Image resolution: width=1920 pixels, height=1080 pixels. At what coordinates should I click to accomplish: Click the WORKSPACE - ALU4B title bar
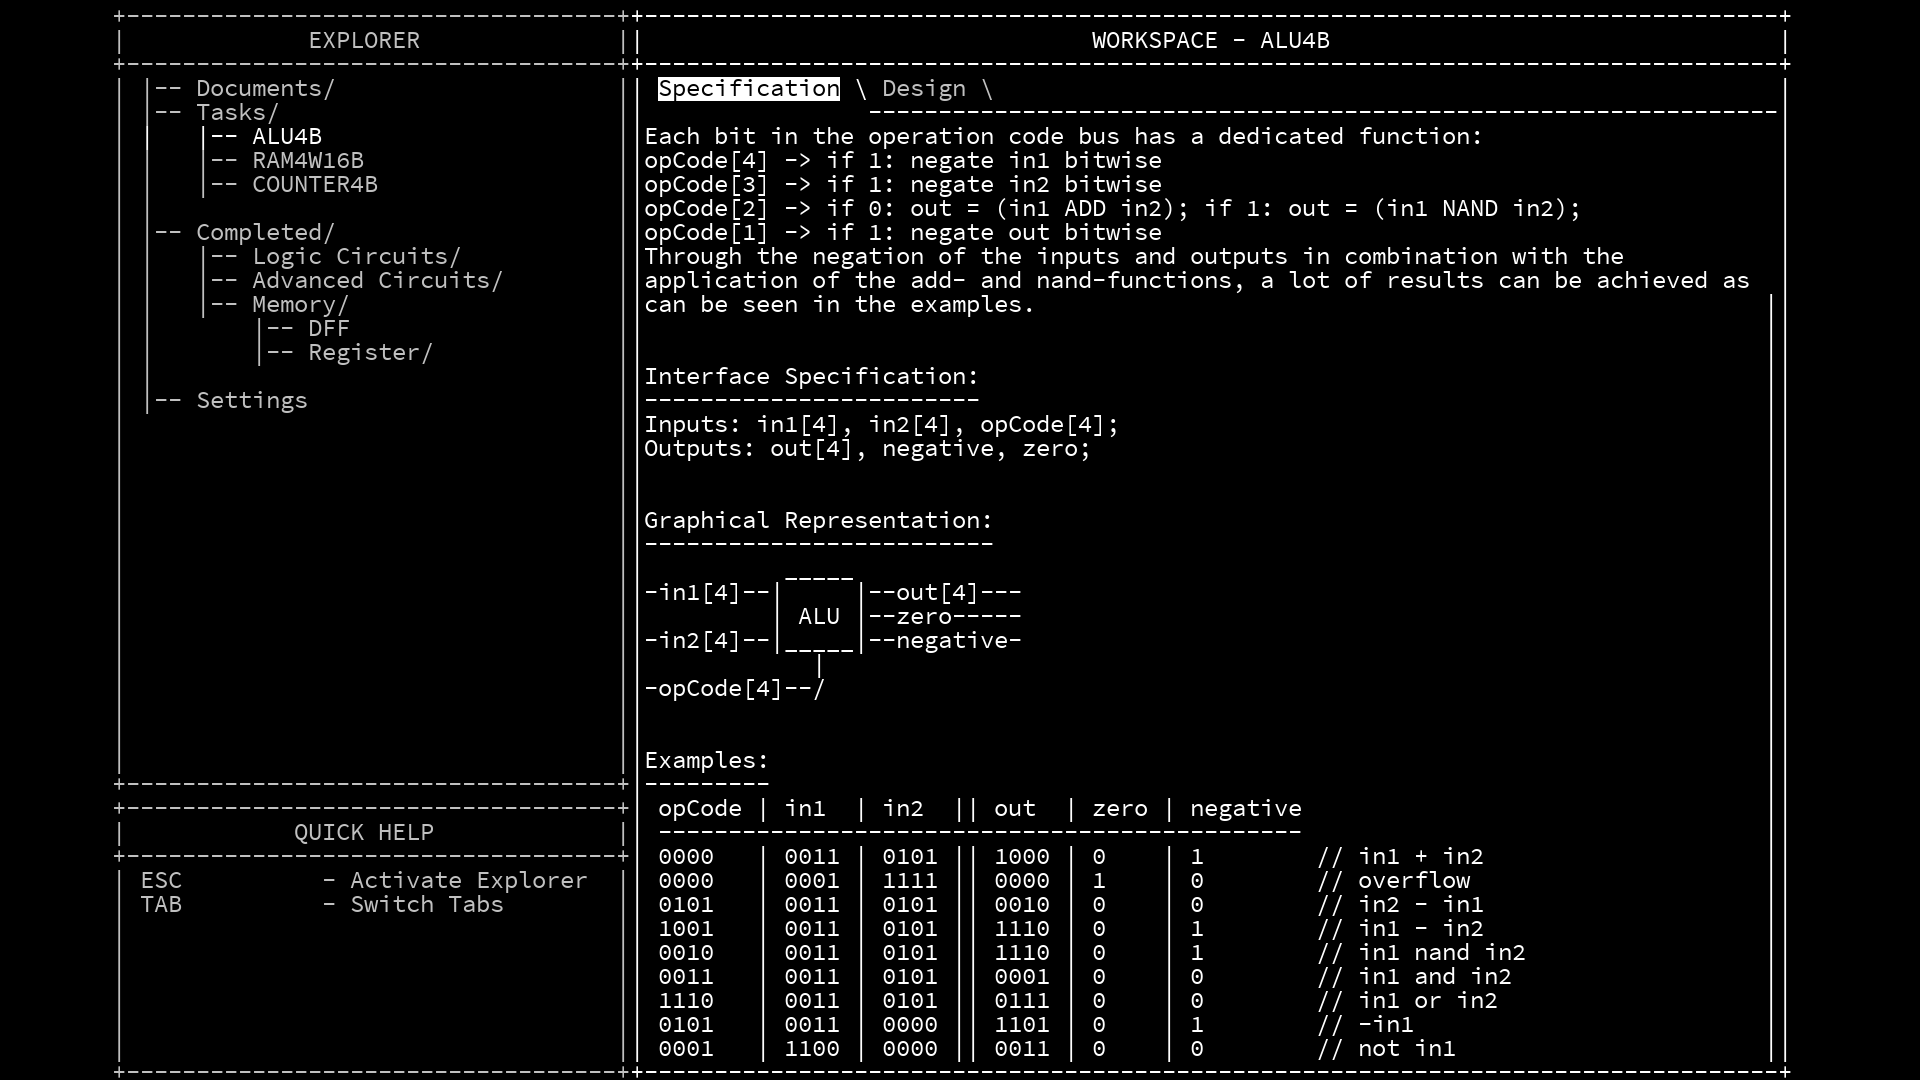(x=1209, y=40)
